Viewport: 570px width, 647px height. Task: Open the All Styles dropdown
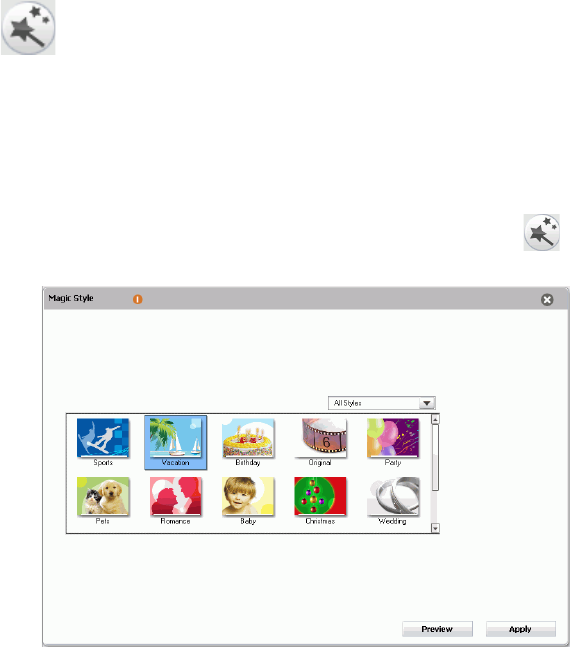pyautogui.click(x=382, y=403)
